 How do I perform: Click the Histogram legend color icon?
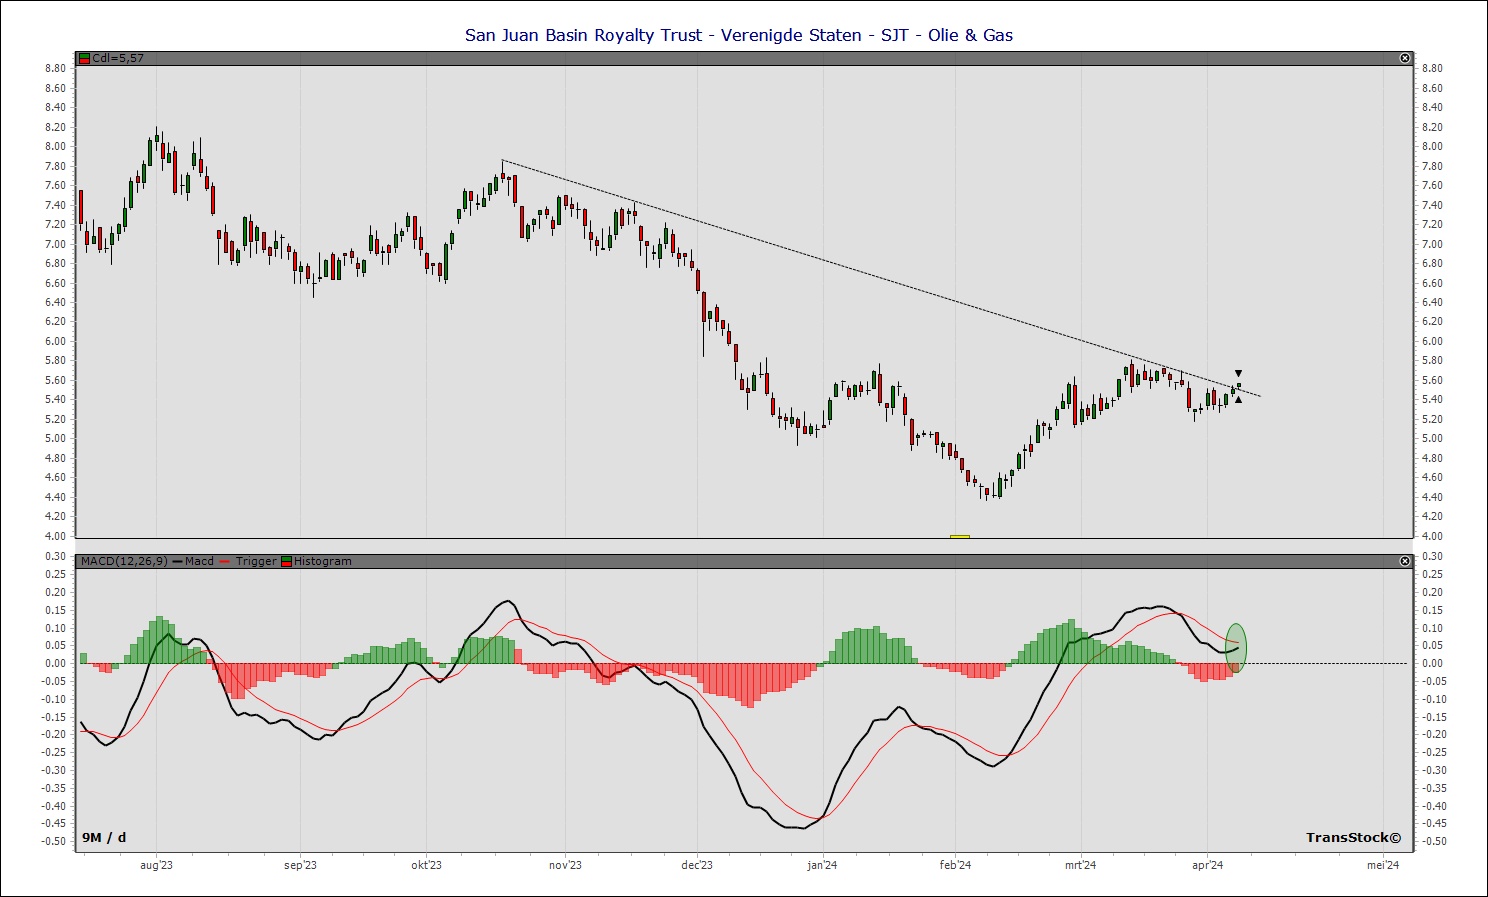(287, 561)
